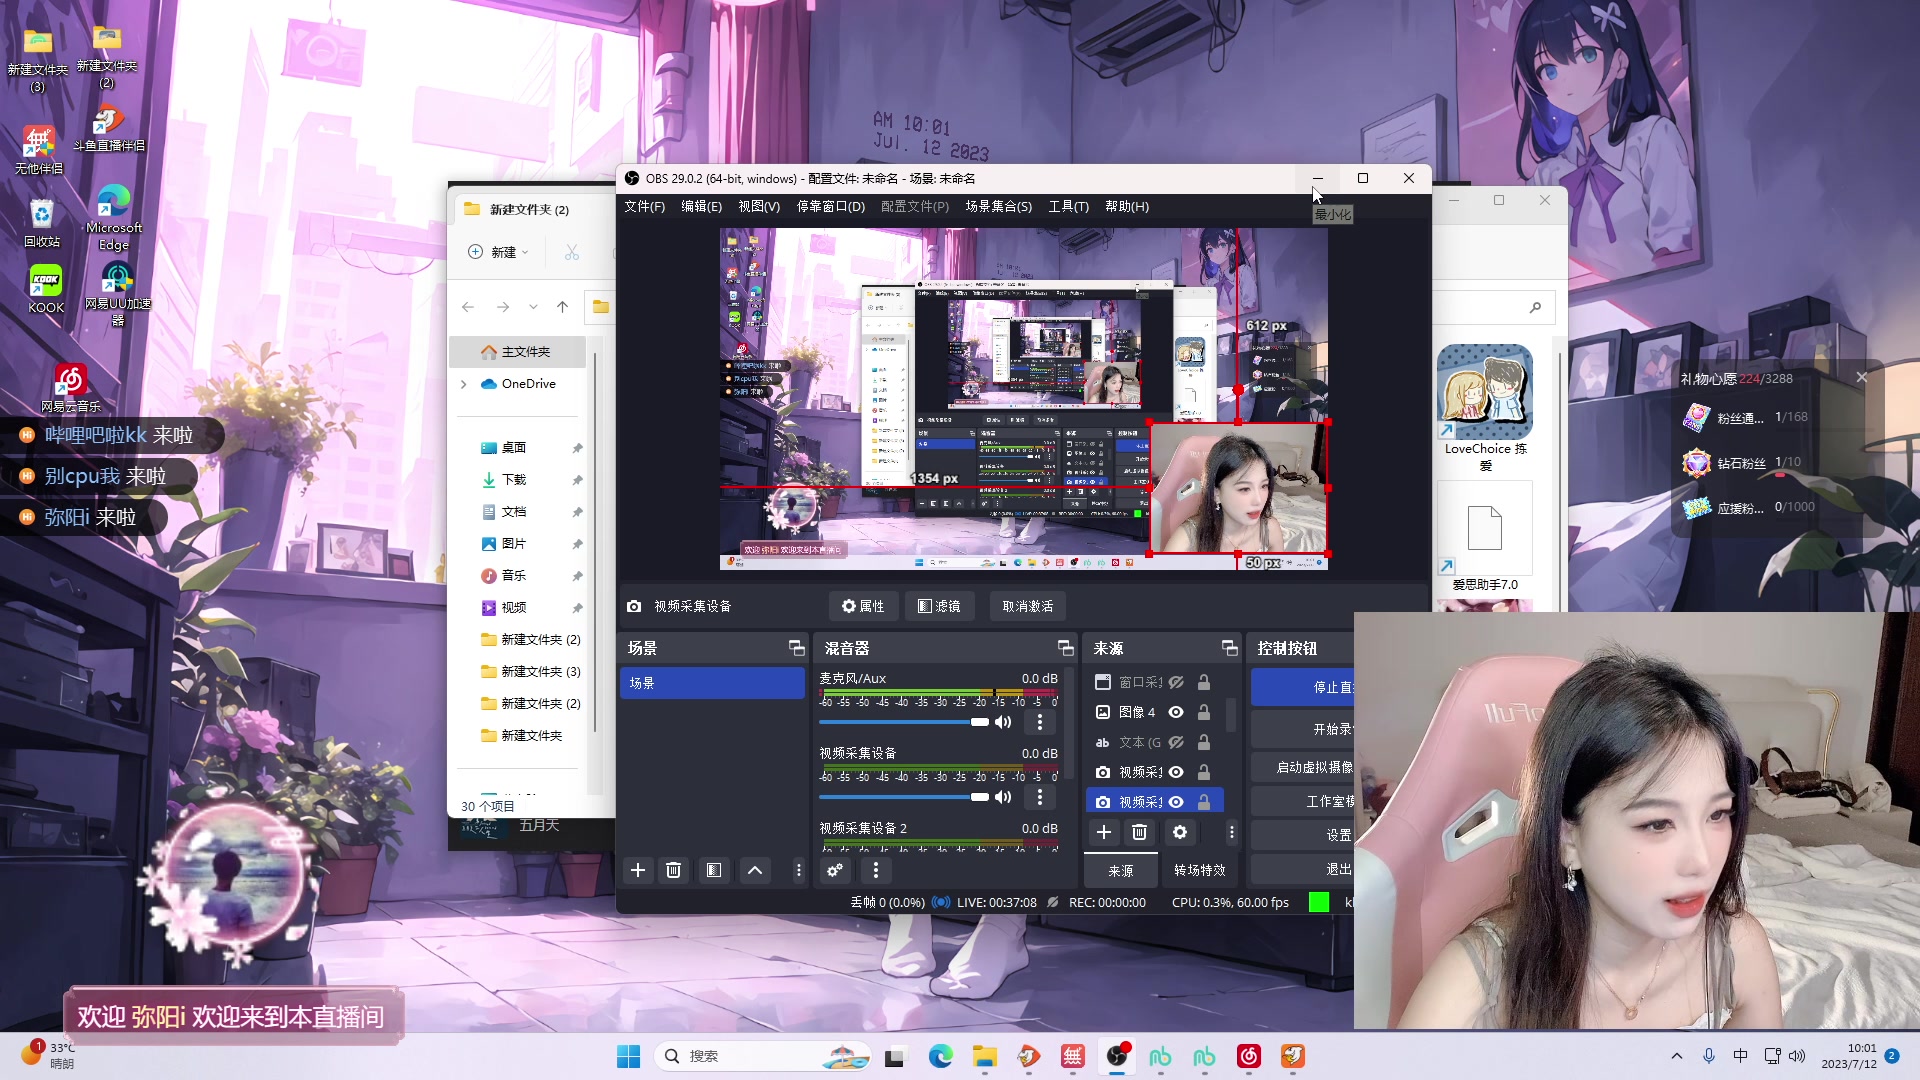This screenshot has width=1920, height=1080.
Task: Toggle lock on 文本 source
Action: pyautogui.click(x=1204, y=742)
